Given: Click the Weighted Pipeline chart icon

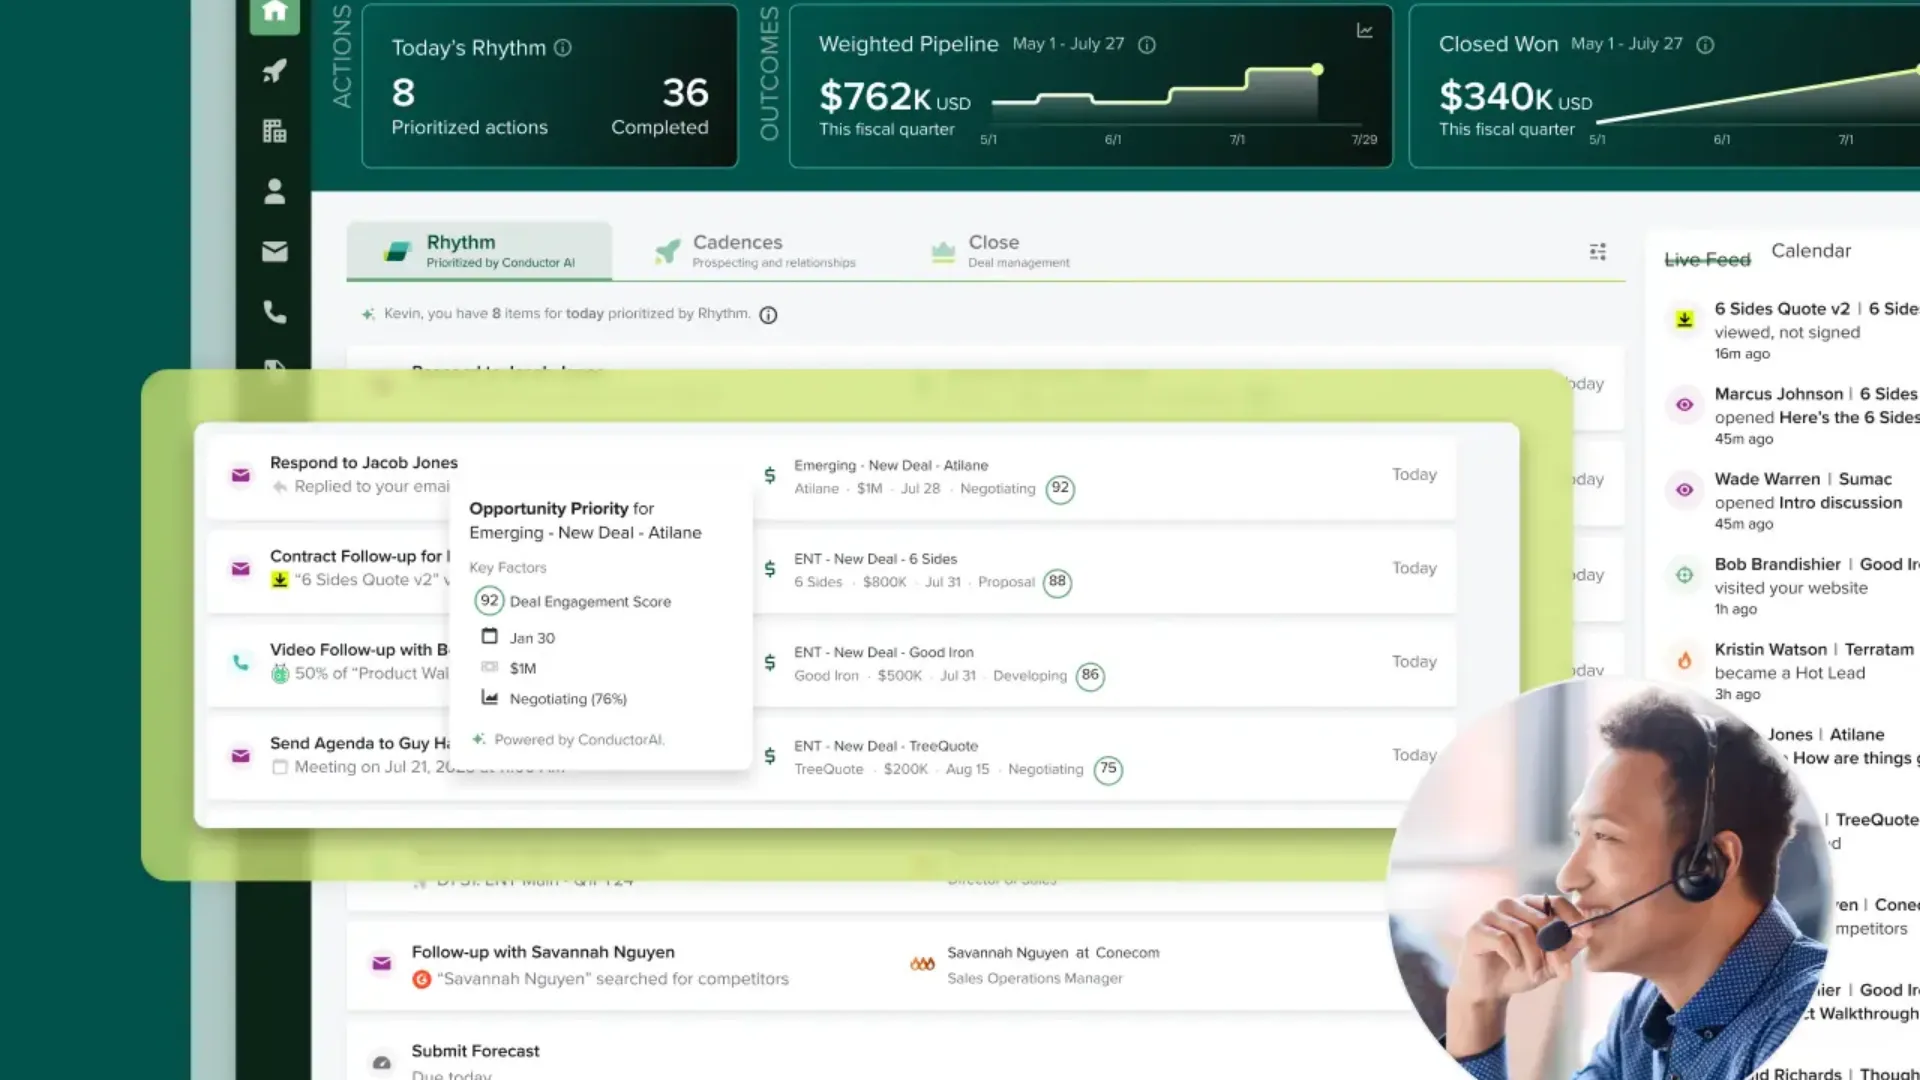Looking at the screenshot, I should [1364, 31].
